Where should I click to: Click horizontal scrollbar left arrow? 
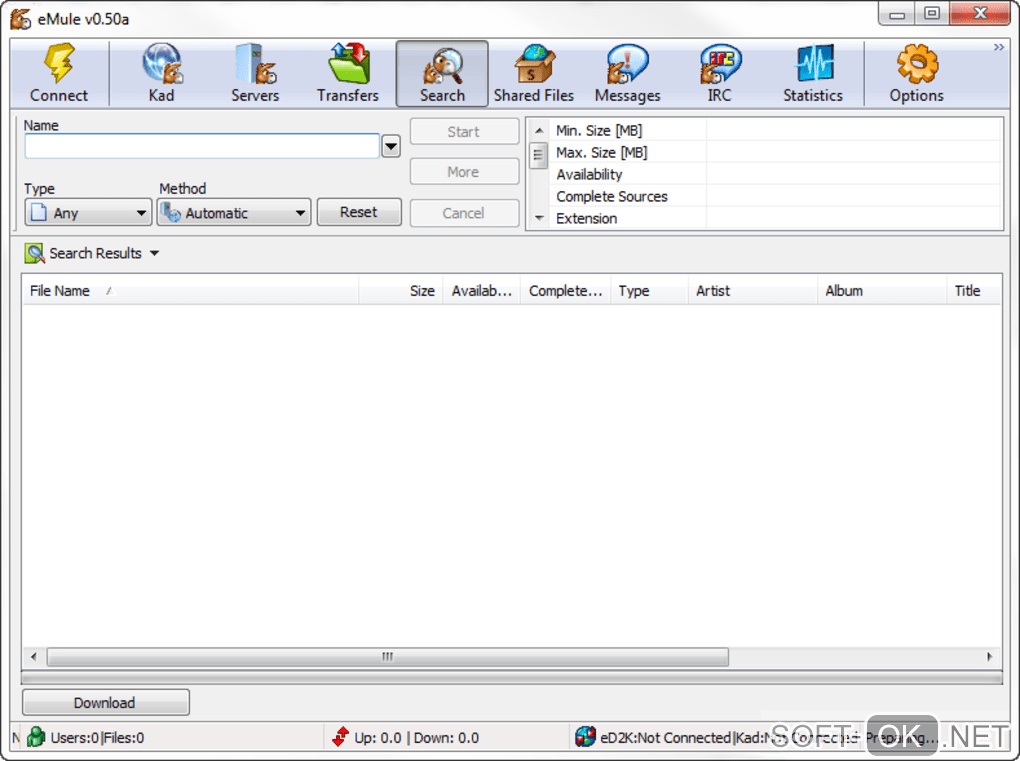pos(34,656)
